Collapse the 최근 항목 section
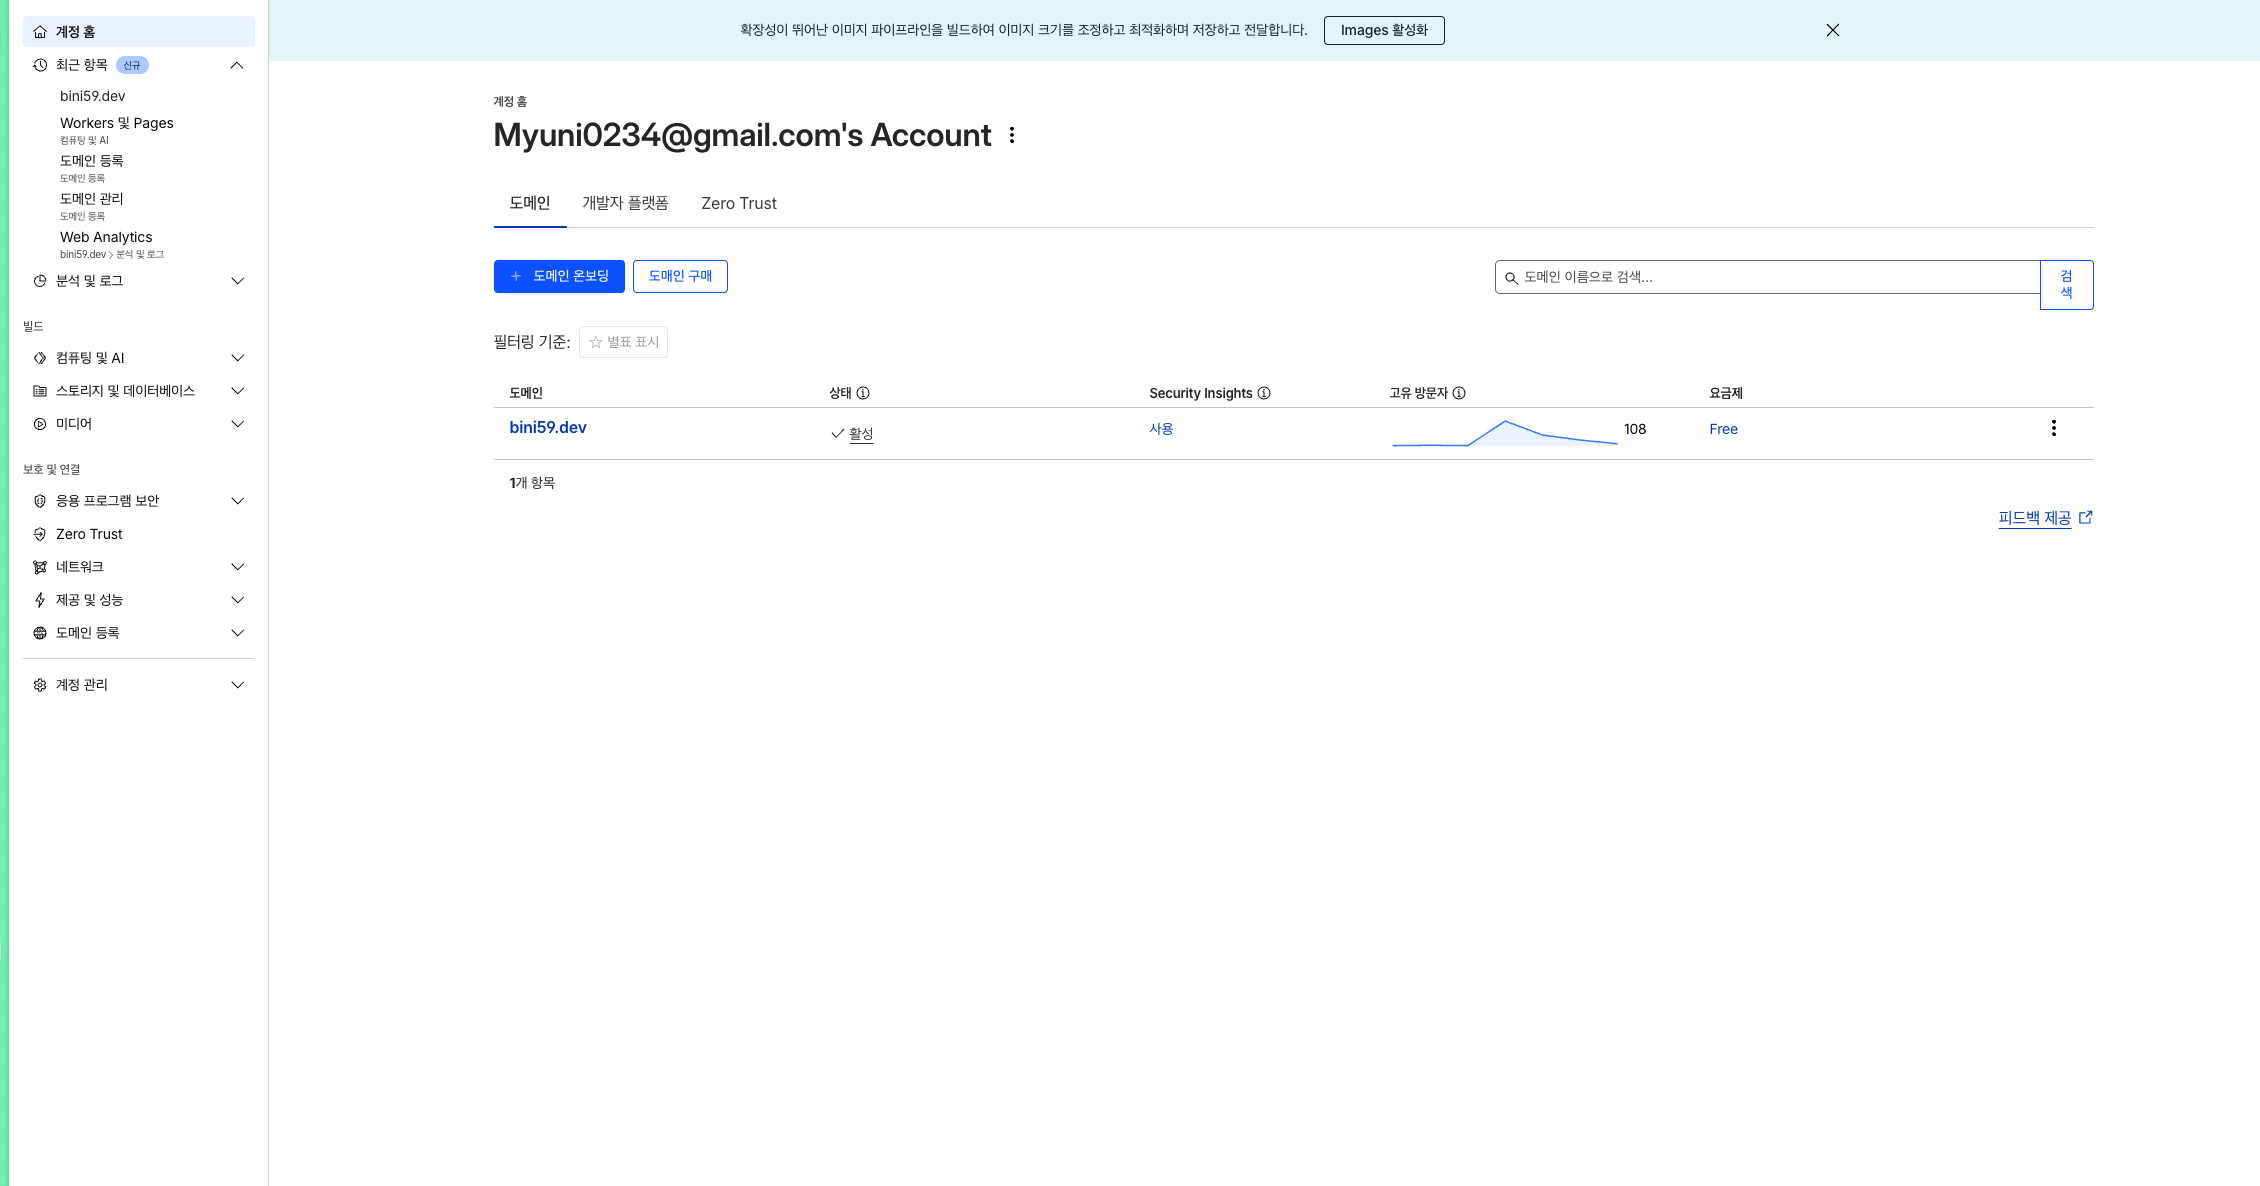The width and height of the screenshot is (2260, 1186). point(237,65)
